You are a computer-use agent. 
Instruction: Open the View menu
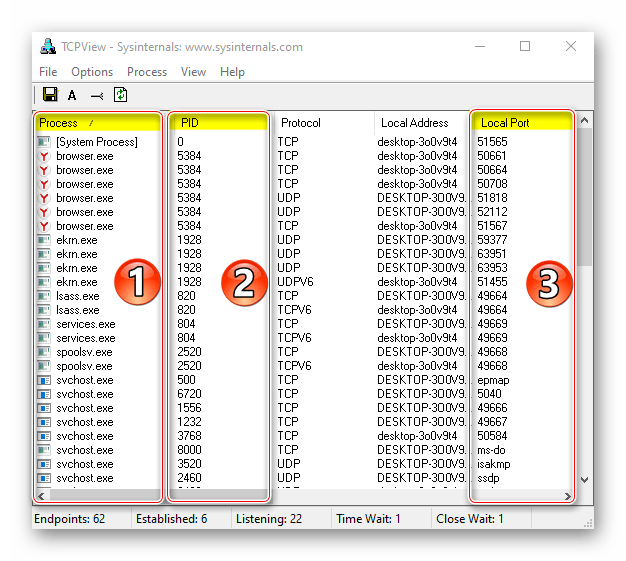(194, 72)
